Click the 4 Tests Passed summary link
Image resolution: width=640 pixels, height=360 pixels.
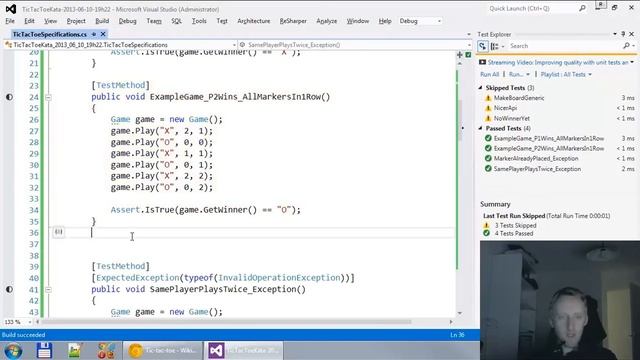(514, 233)
